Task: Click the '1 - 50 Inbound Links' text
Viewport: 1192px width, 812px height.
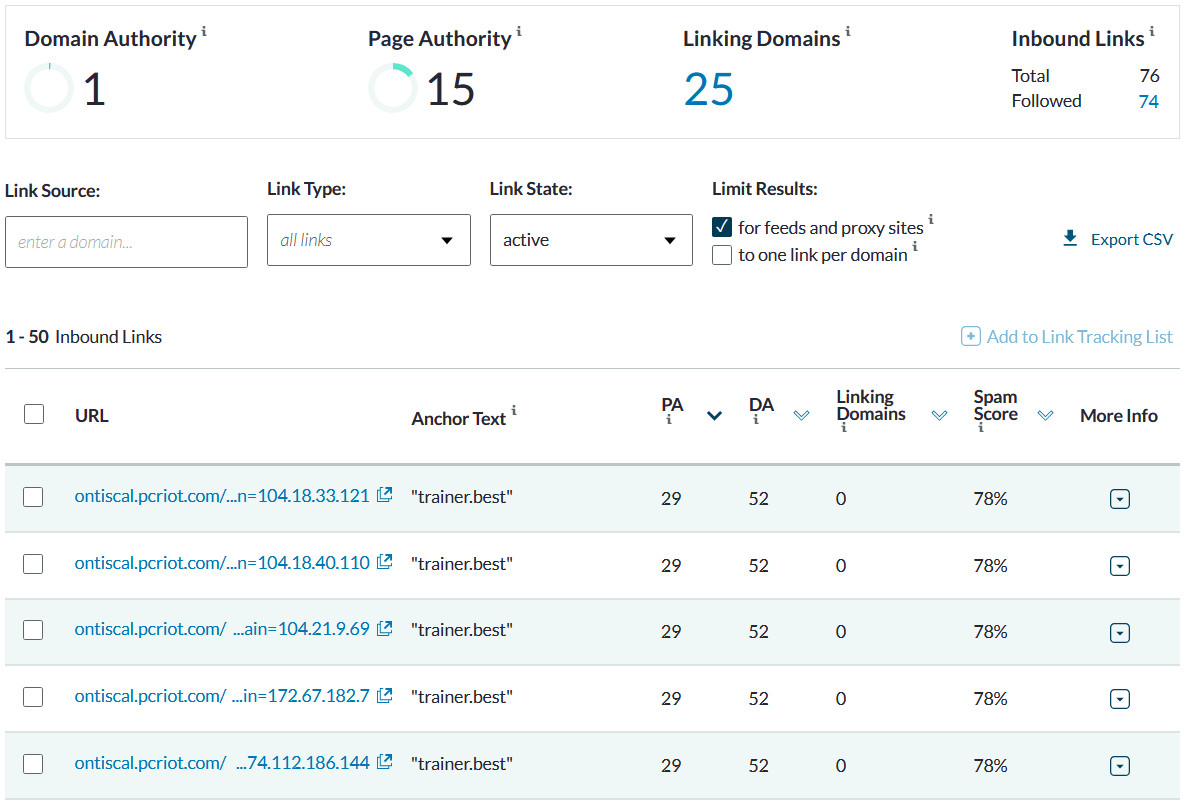Action: 84,337
